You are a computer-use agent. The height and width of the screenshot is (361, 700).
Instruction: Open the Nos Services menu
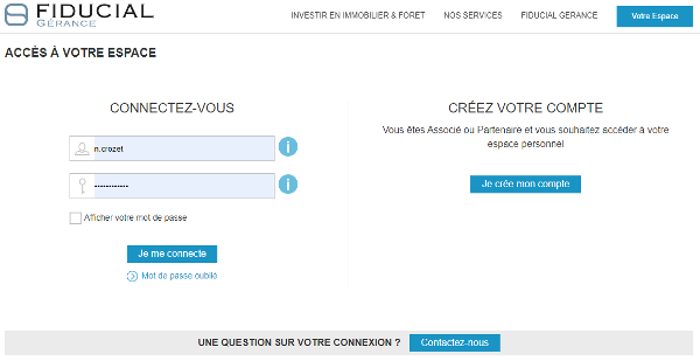tap(473, 16)
